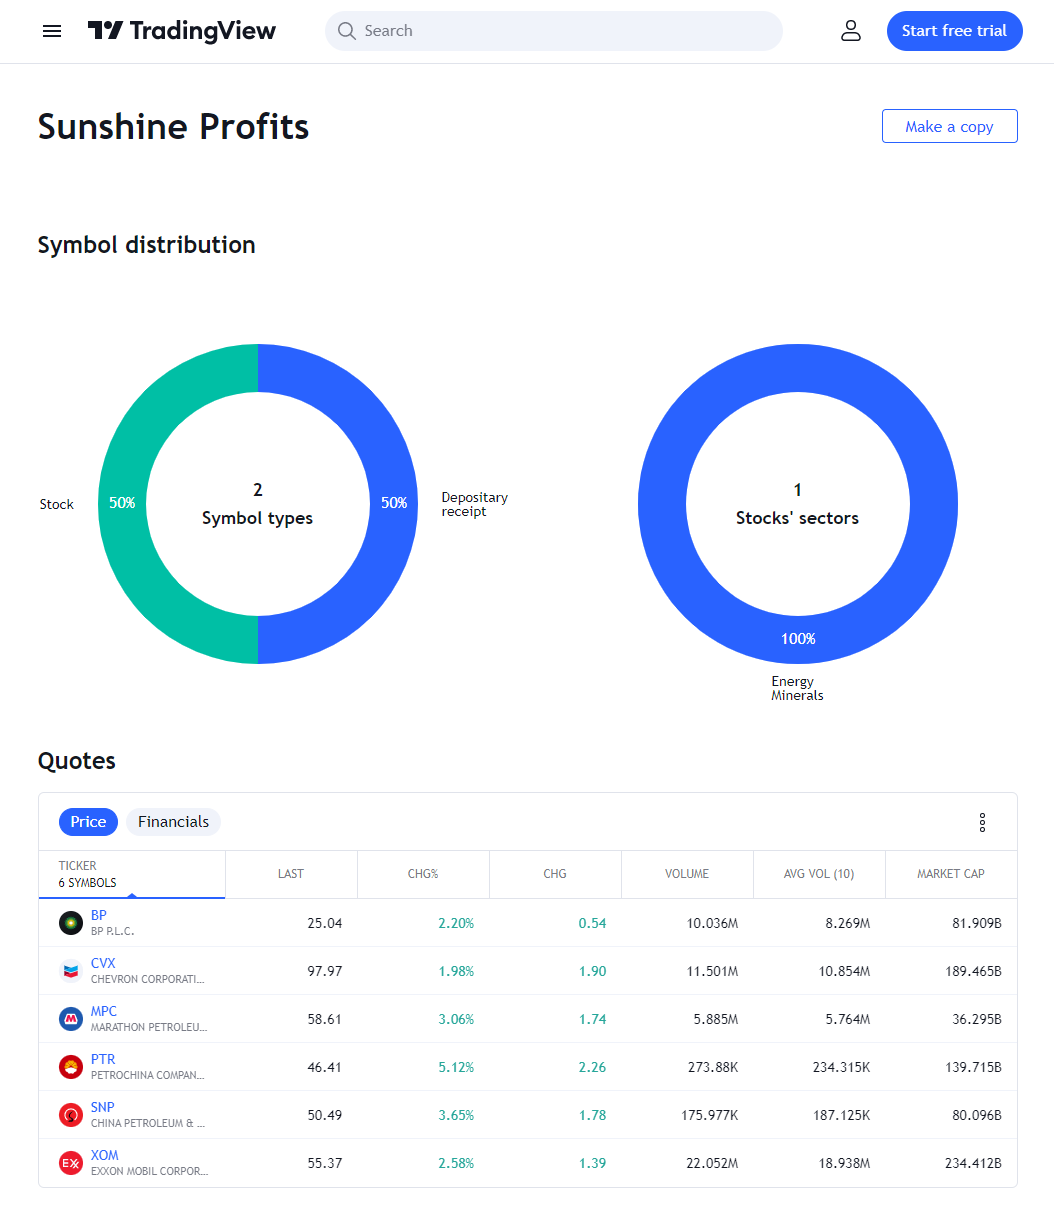This screenshot has width=1054, height=1213.
Task: Sort by the Ticker column header
Action: tap(132, 874)
